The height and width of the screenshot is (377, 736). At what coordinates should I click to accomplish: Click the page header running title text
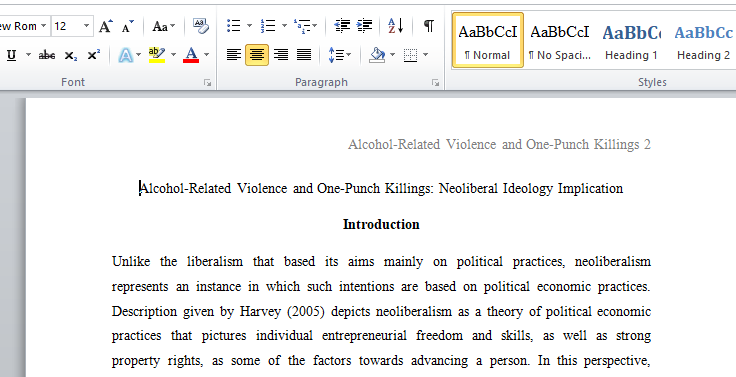pos(499,145)
